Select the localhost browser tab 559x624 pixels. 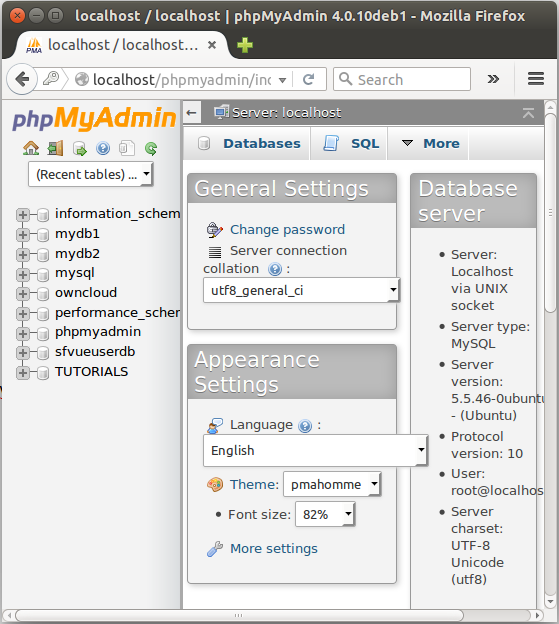pos(121,45)
